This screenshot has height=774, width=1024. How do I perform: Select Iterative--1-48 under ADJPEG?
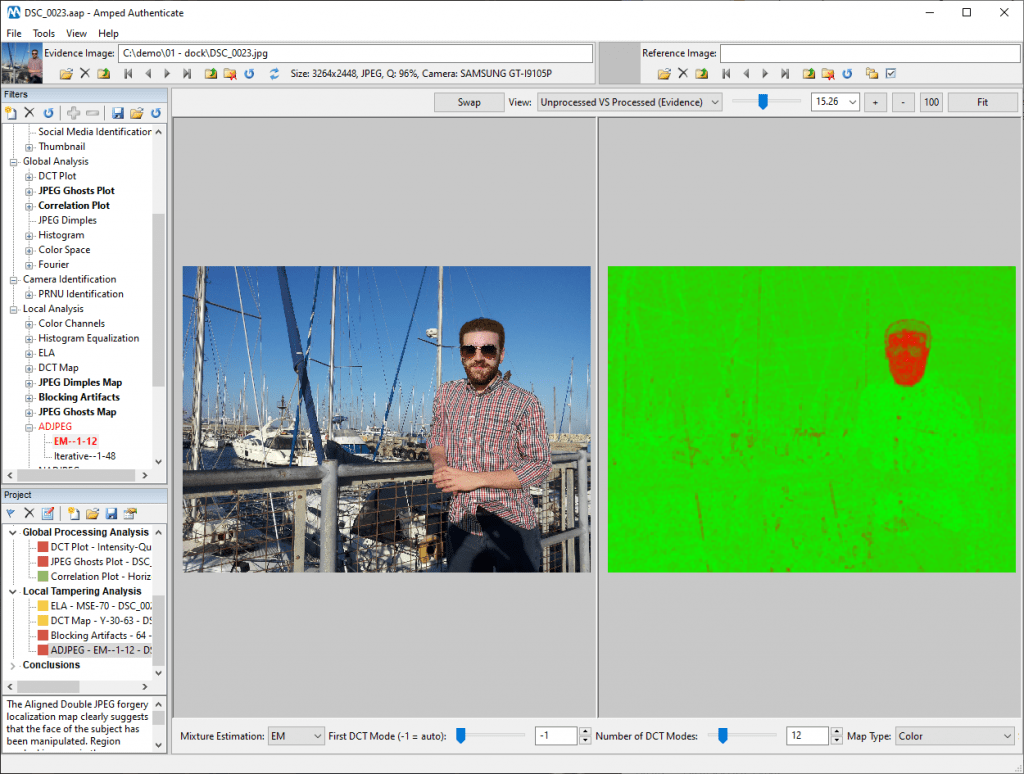point(84,456)
